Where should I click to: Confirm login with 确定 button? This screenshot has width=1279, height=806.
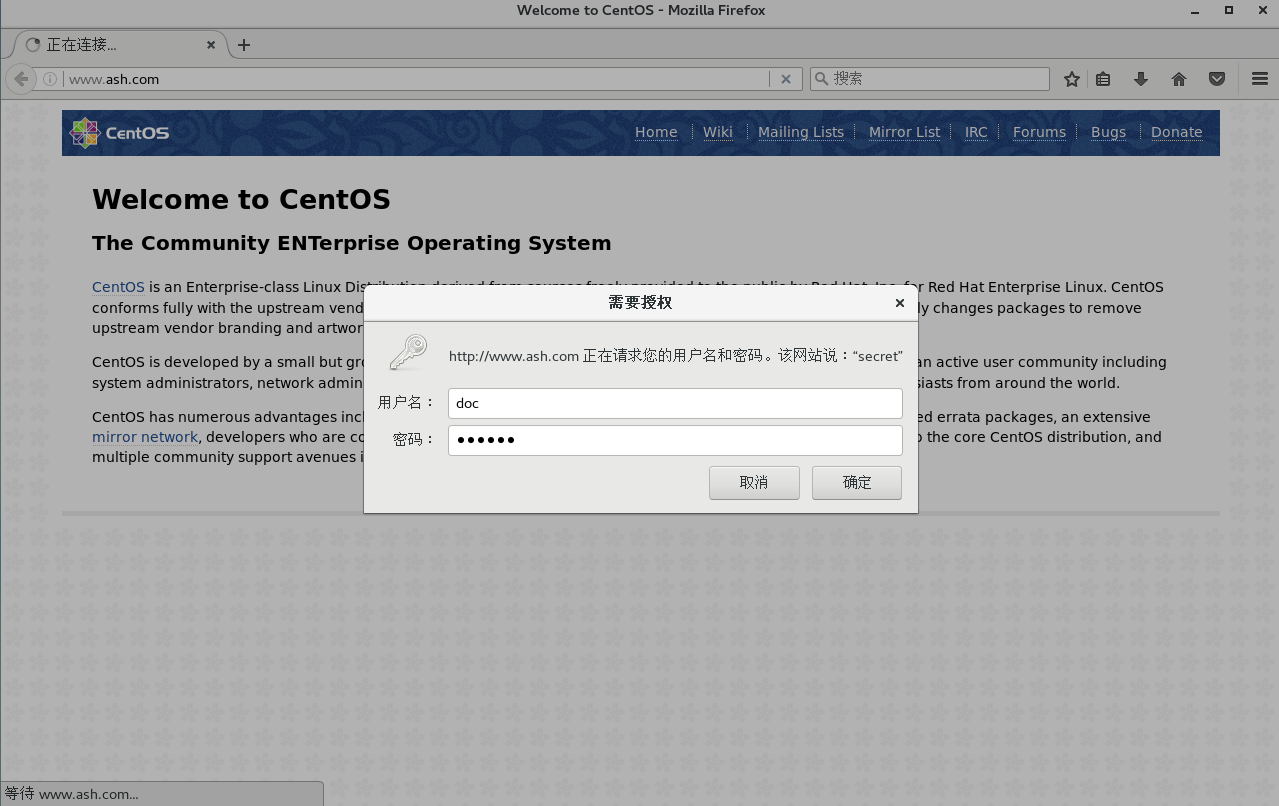coord(857,482)
